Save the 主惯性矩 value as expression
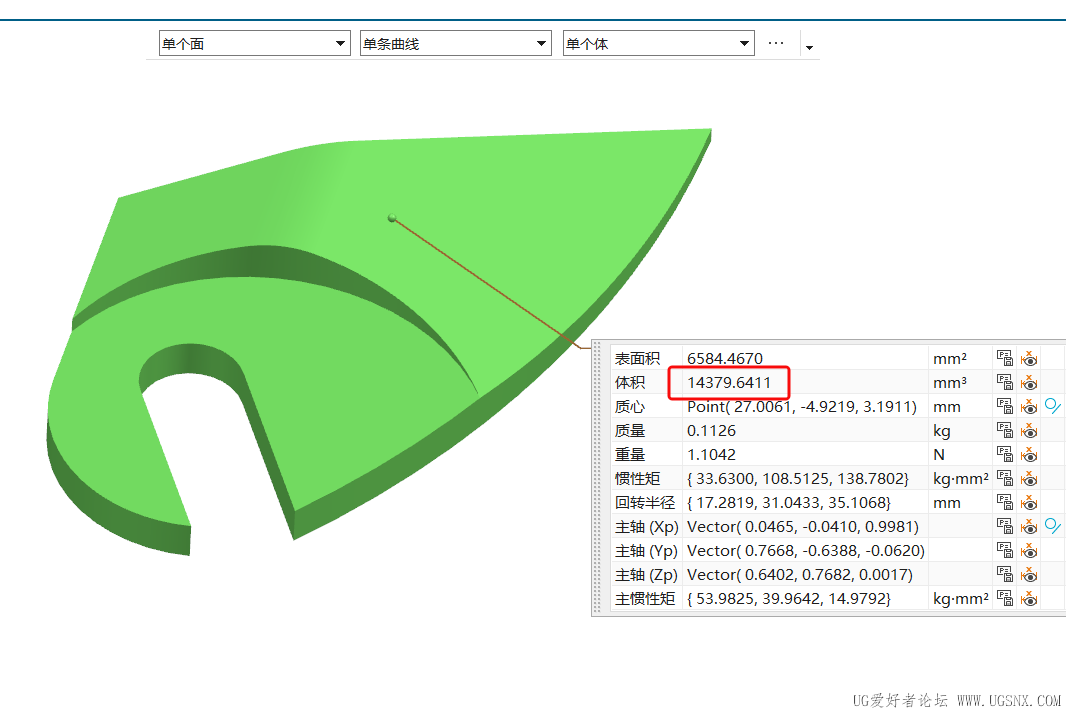The height and width of the screenshot is (713, 1066). [1004, 598]
